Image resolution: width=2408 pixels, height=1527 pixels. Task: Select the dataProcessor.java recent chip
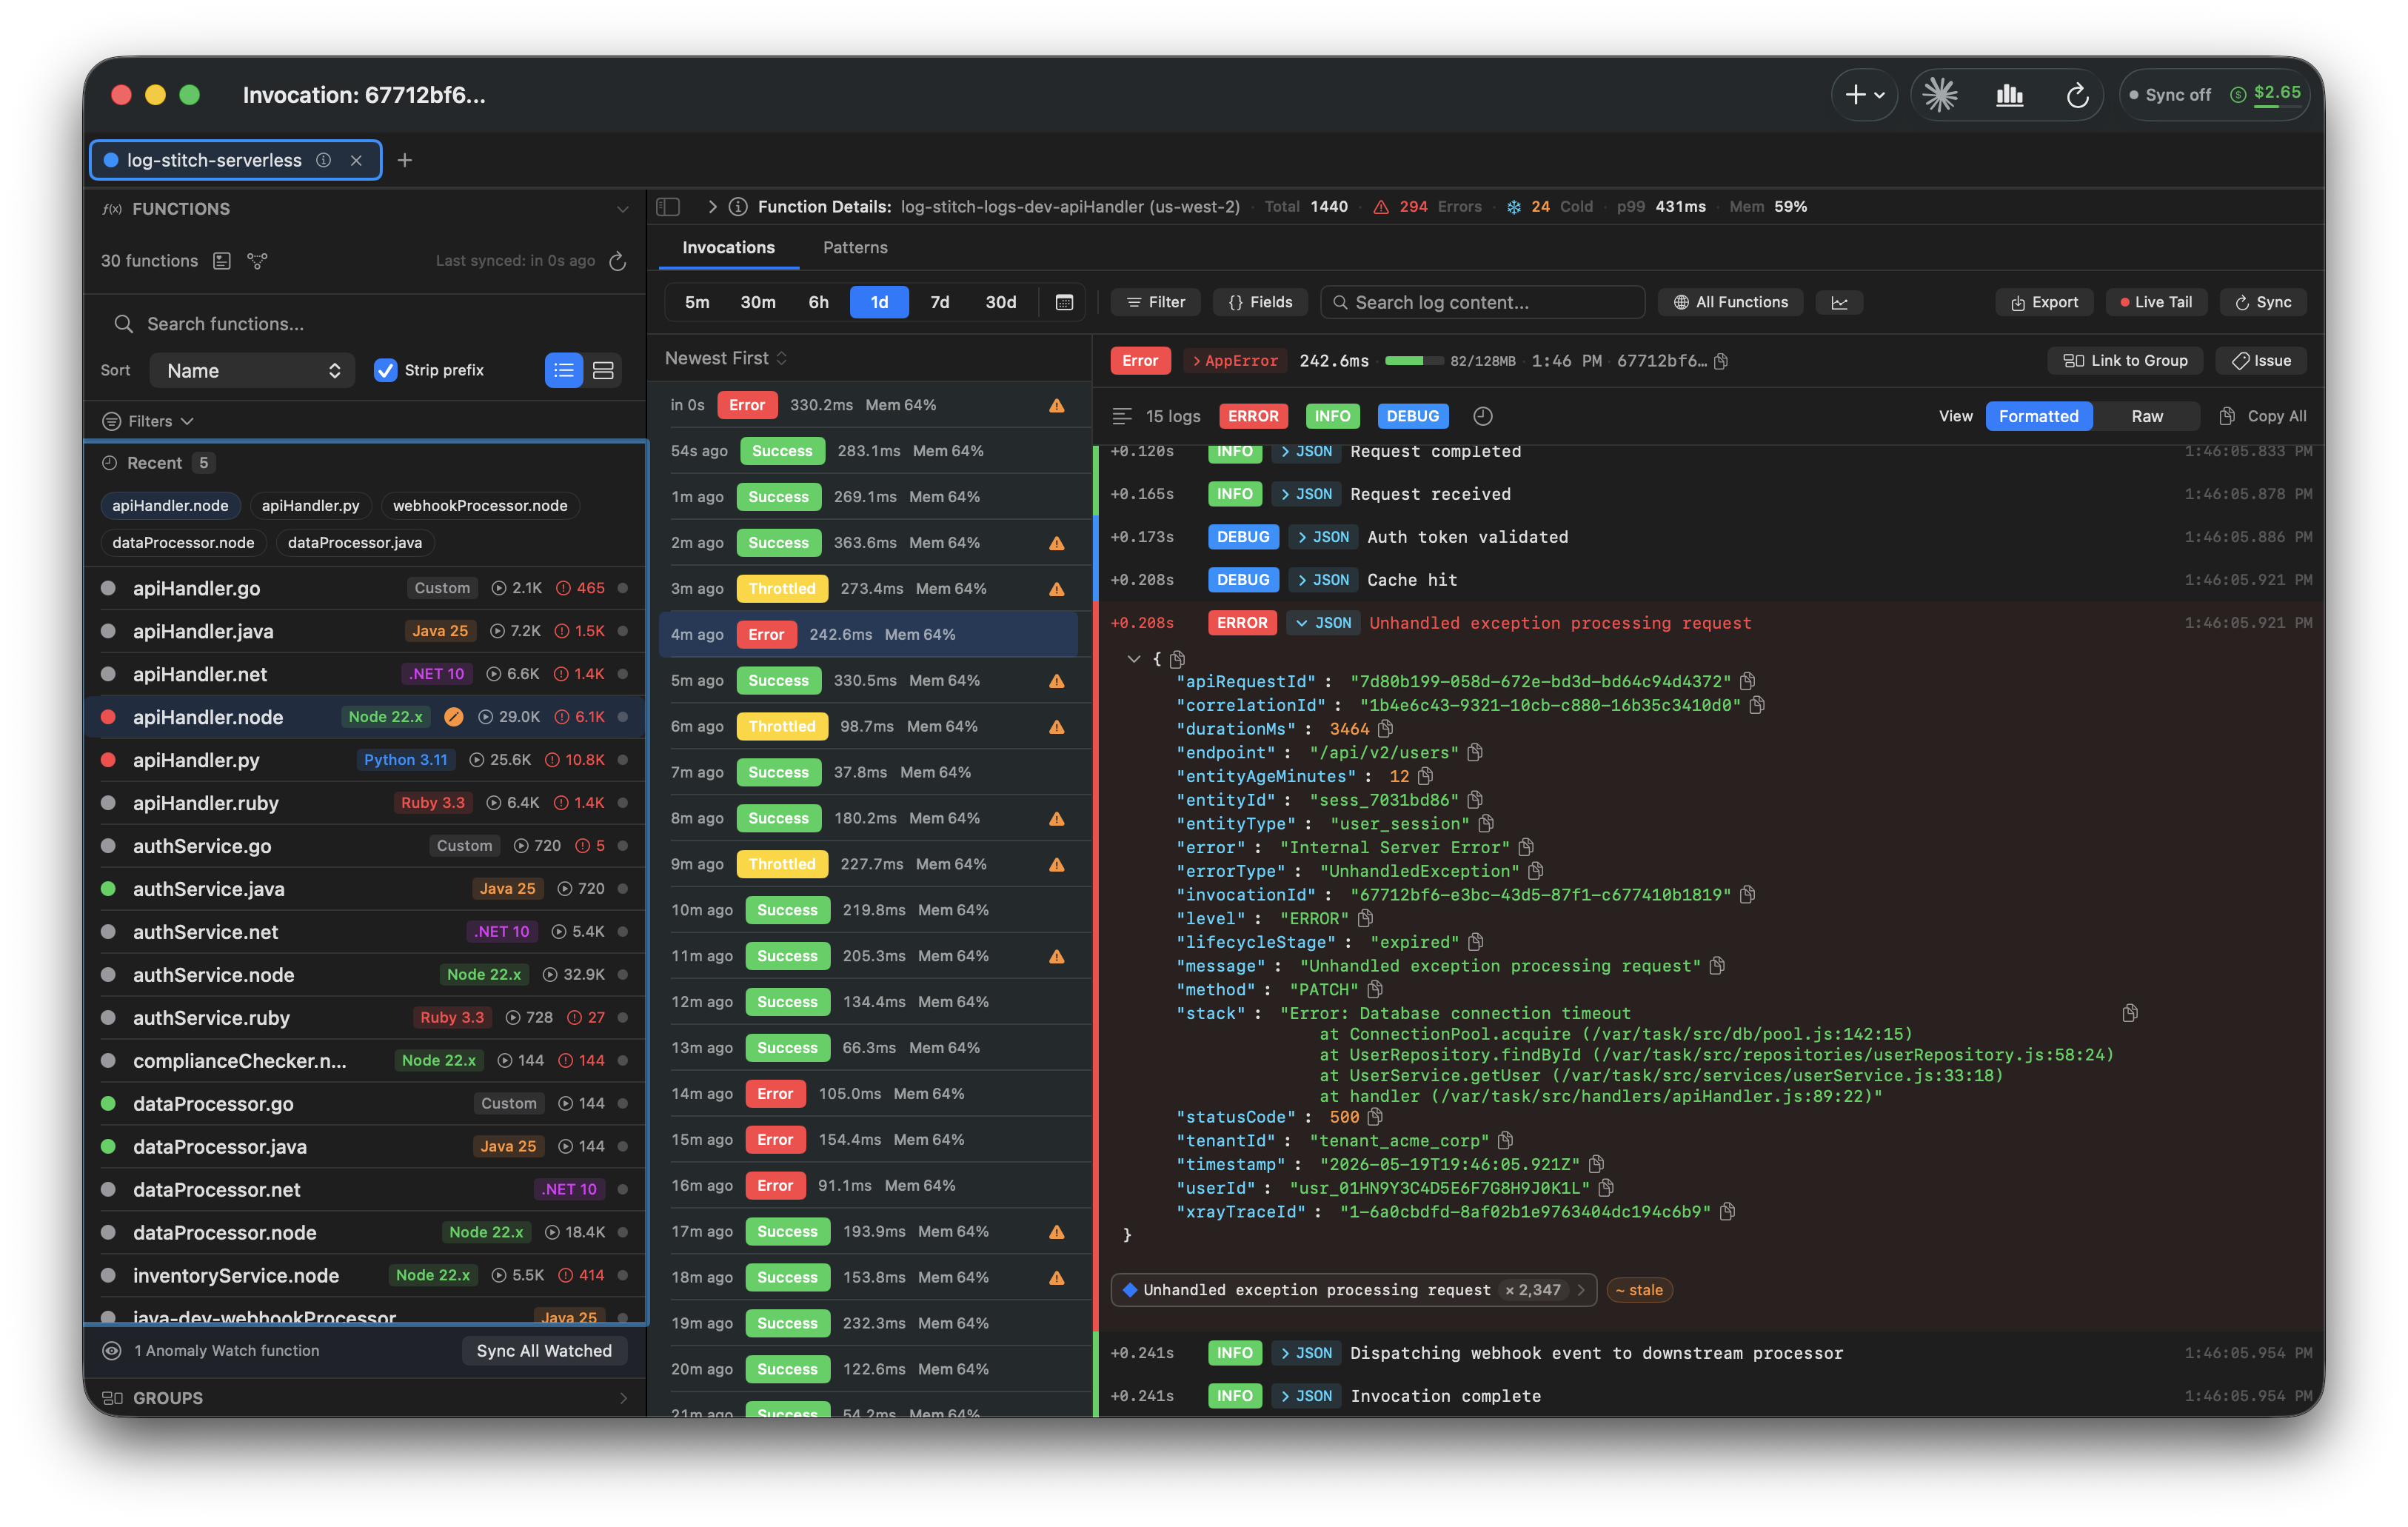[355, 542]
